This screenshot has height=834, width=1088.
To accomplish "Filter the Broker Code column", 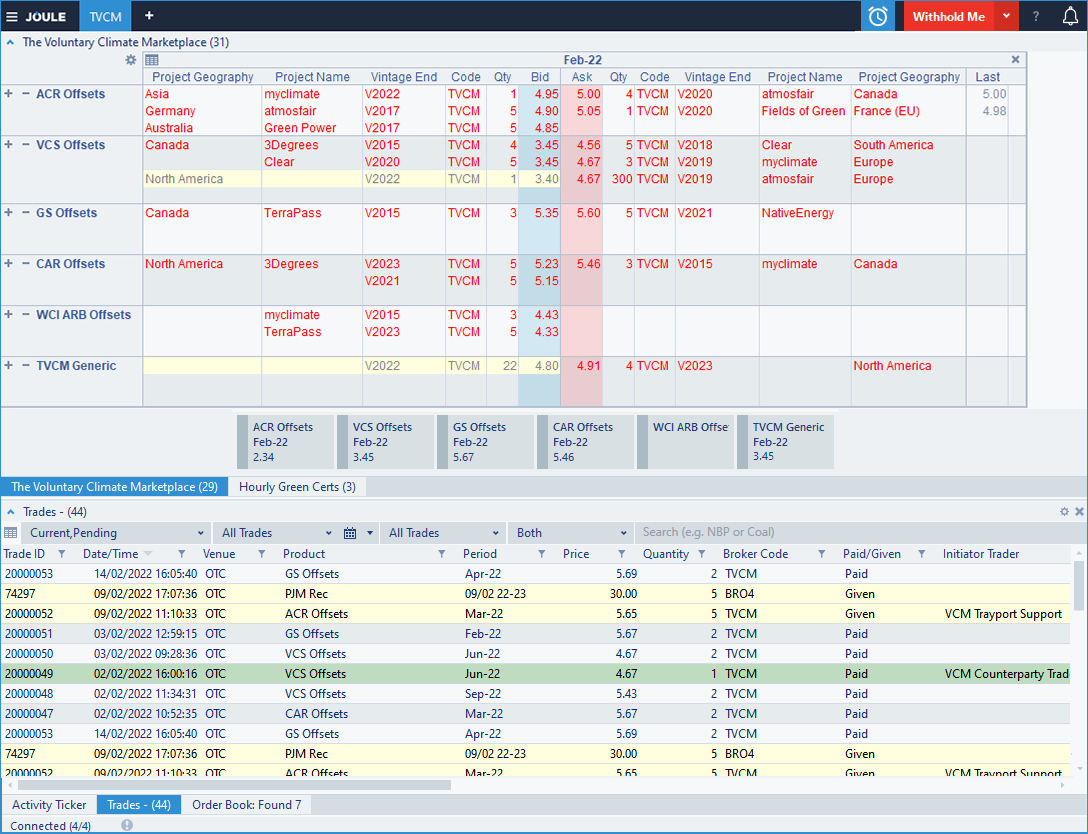I will (x=822, y=554).
